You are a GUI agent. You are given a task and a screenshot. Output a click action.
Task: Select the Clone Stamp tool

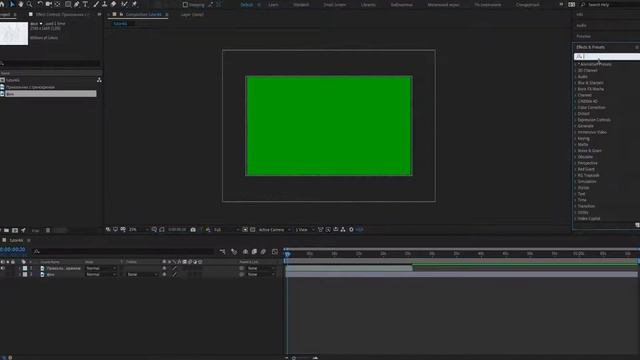(104, 4)
